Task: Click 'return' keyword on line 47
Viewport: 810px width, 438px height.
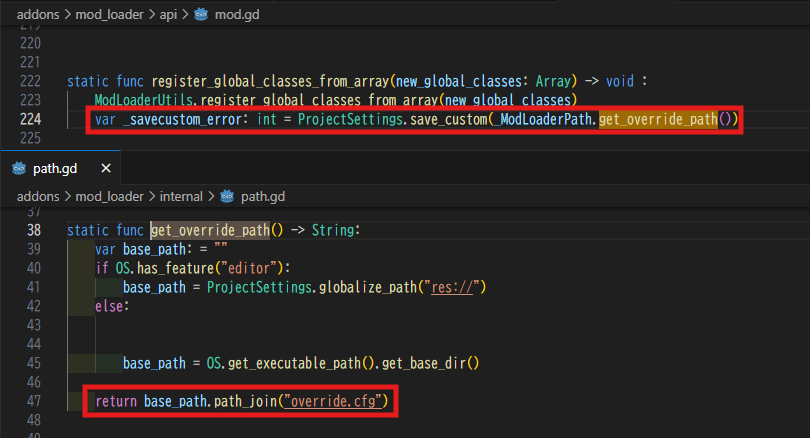Action: click(x=116, y=401)
